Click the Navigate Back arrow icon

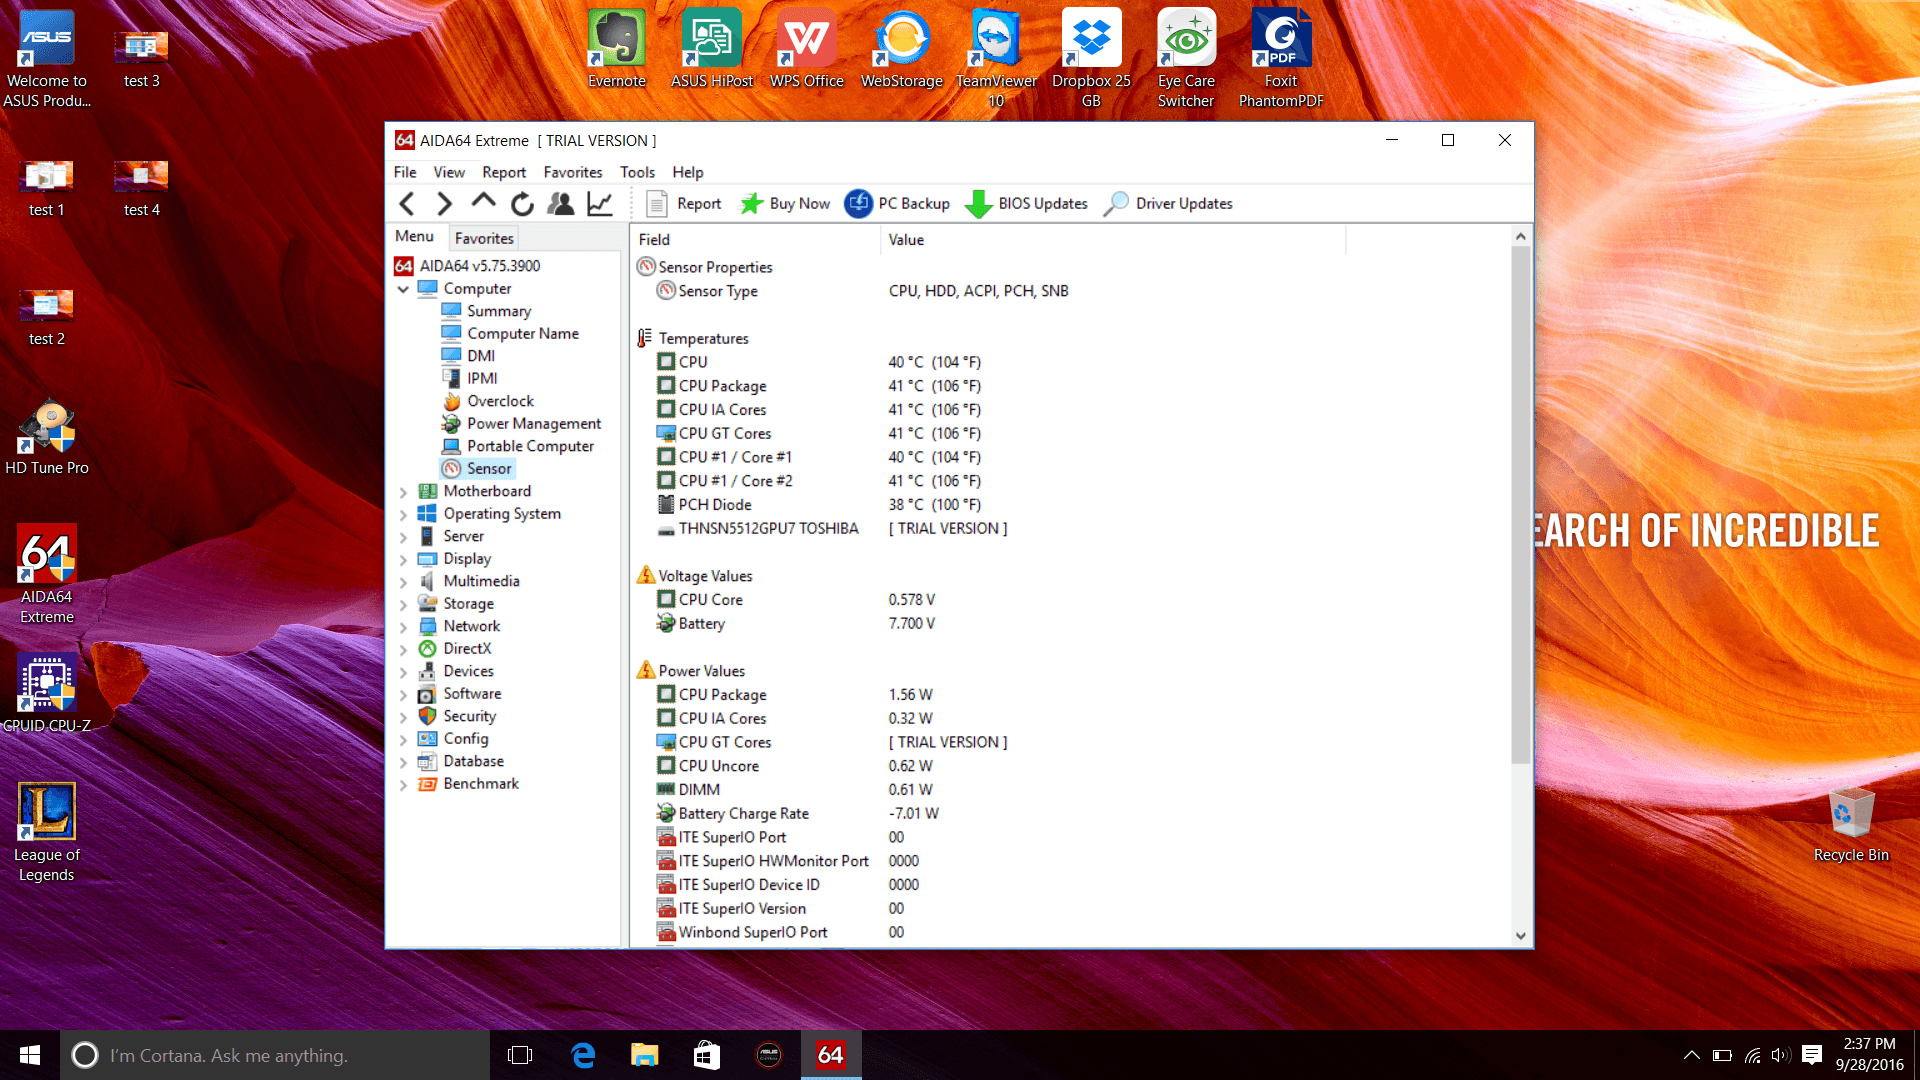[407, 204]
